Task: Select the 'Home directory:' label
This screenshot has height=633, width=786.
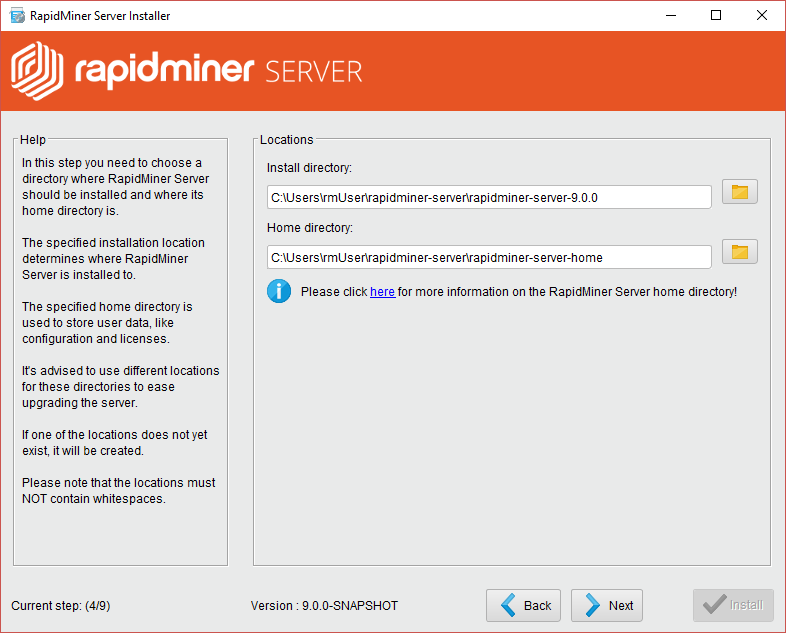Action: (310, 228)
